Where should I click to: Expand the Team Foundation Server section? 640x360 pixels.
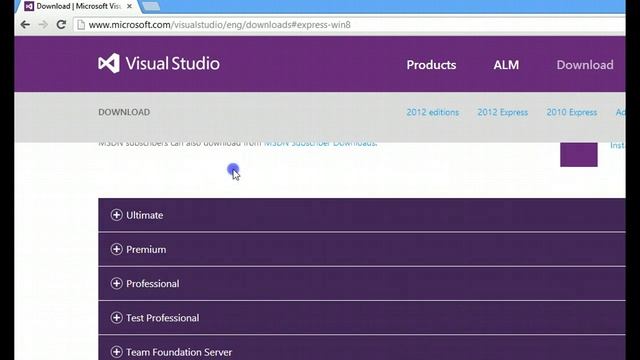[362, 348]
